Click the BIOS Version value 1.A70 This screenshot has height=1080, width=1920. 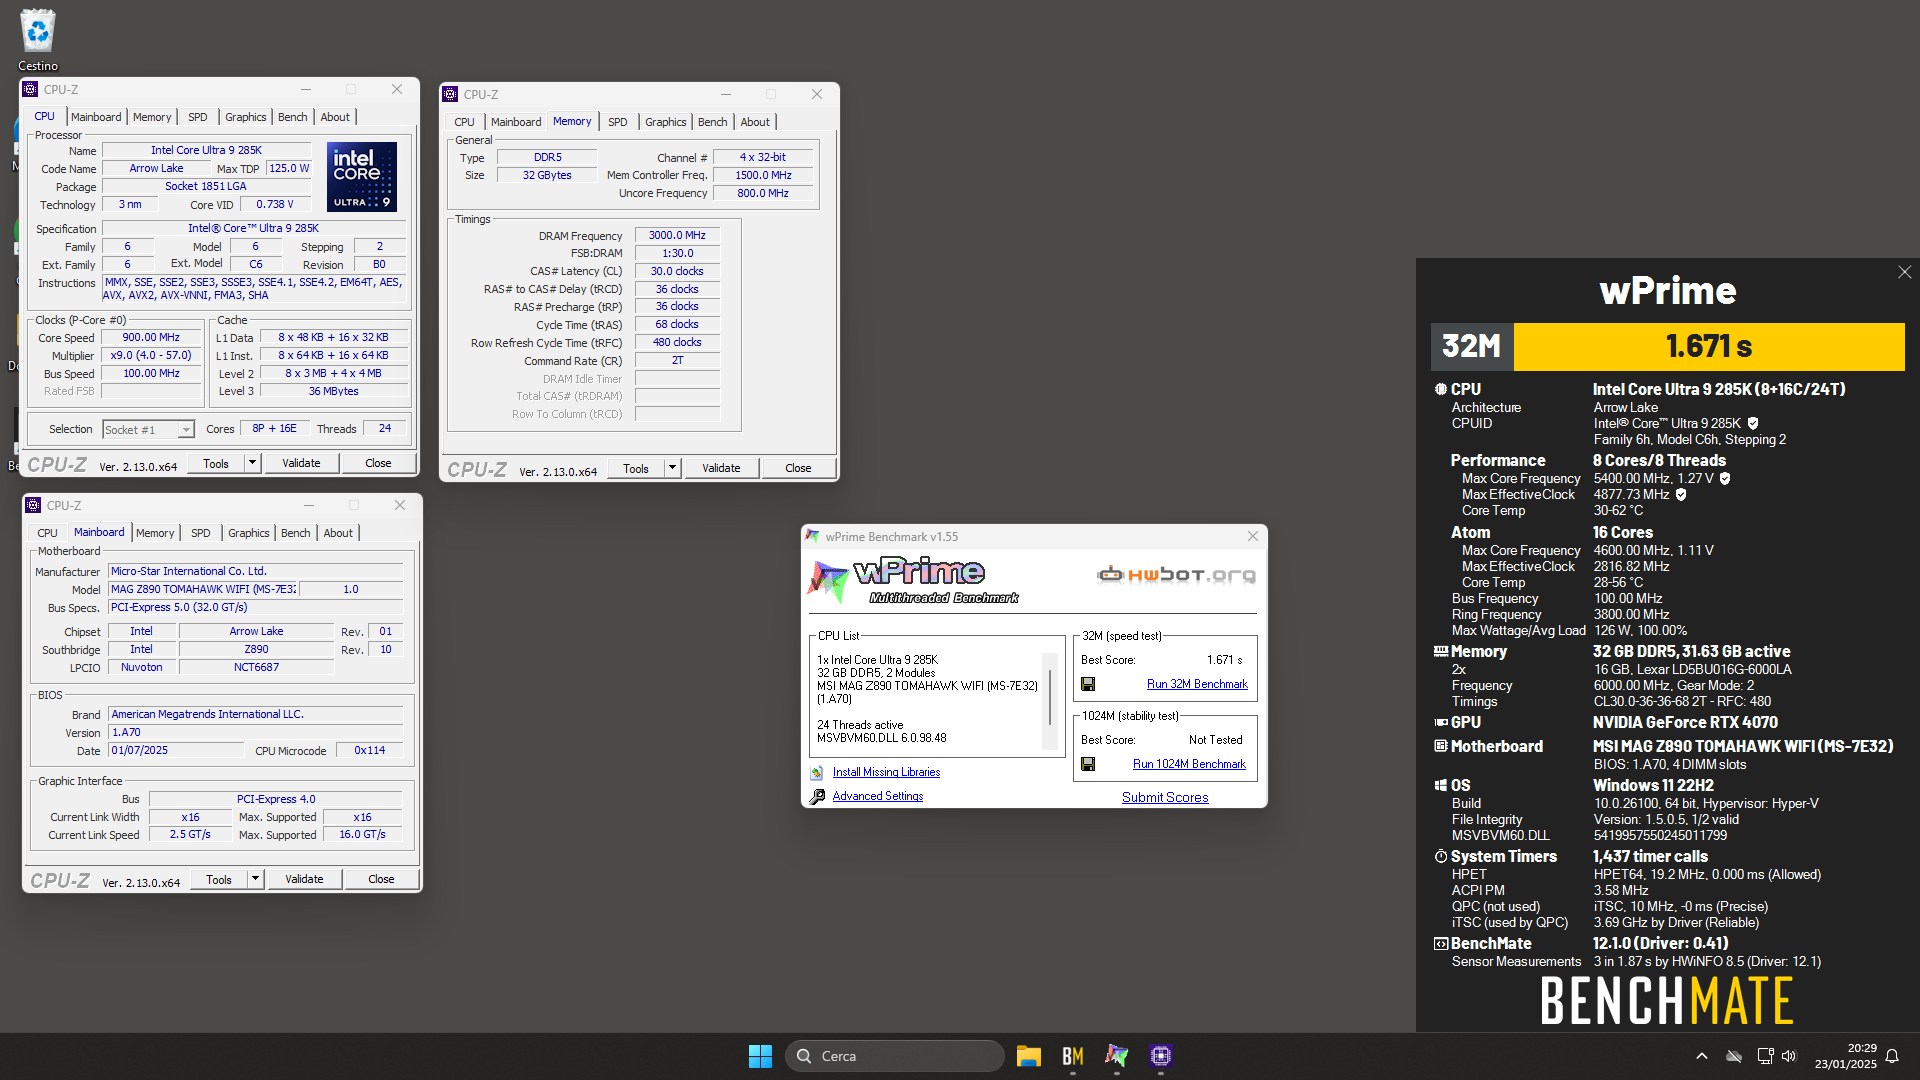pyautogui.click(x=255, y=733)
